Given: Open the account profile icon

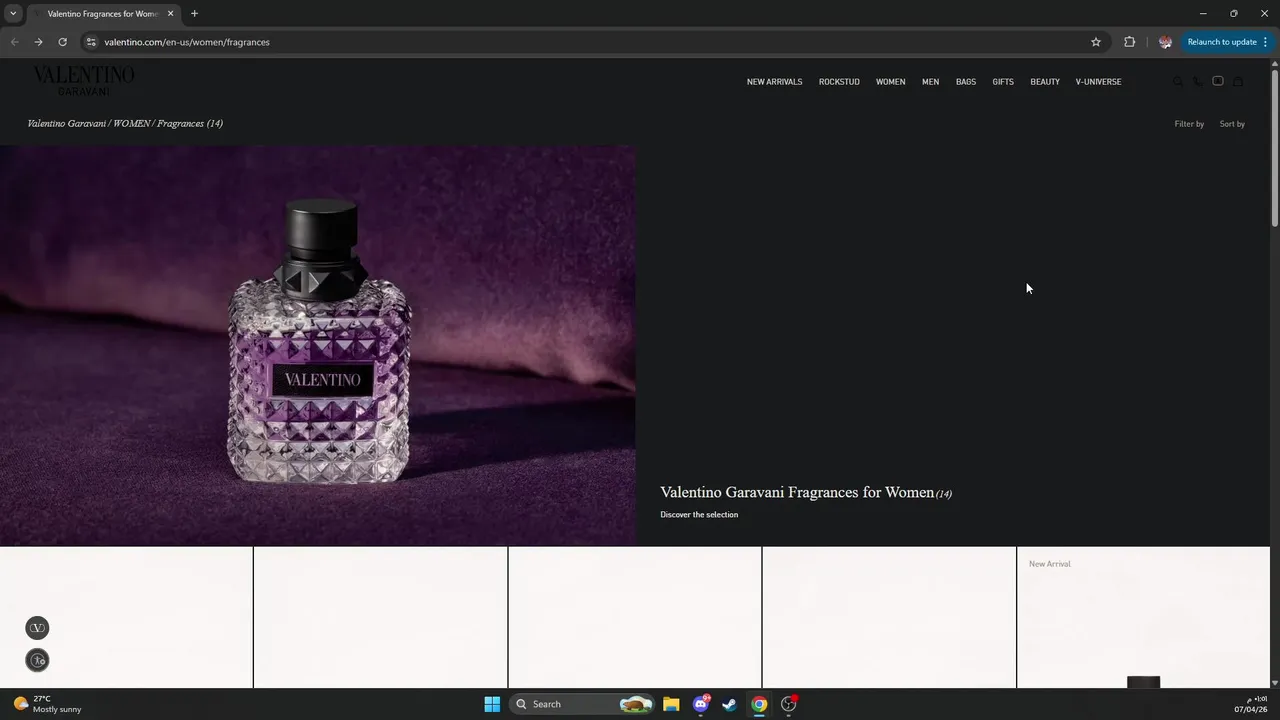Looking at the screenshot, I should pyautogui.click(x=1218, y=81).
